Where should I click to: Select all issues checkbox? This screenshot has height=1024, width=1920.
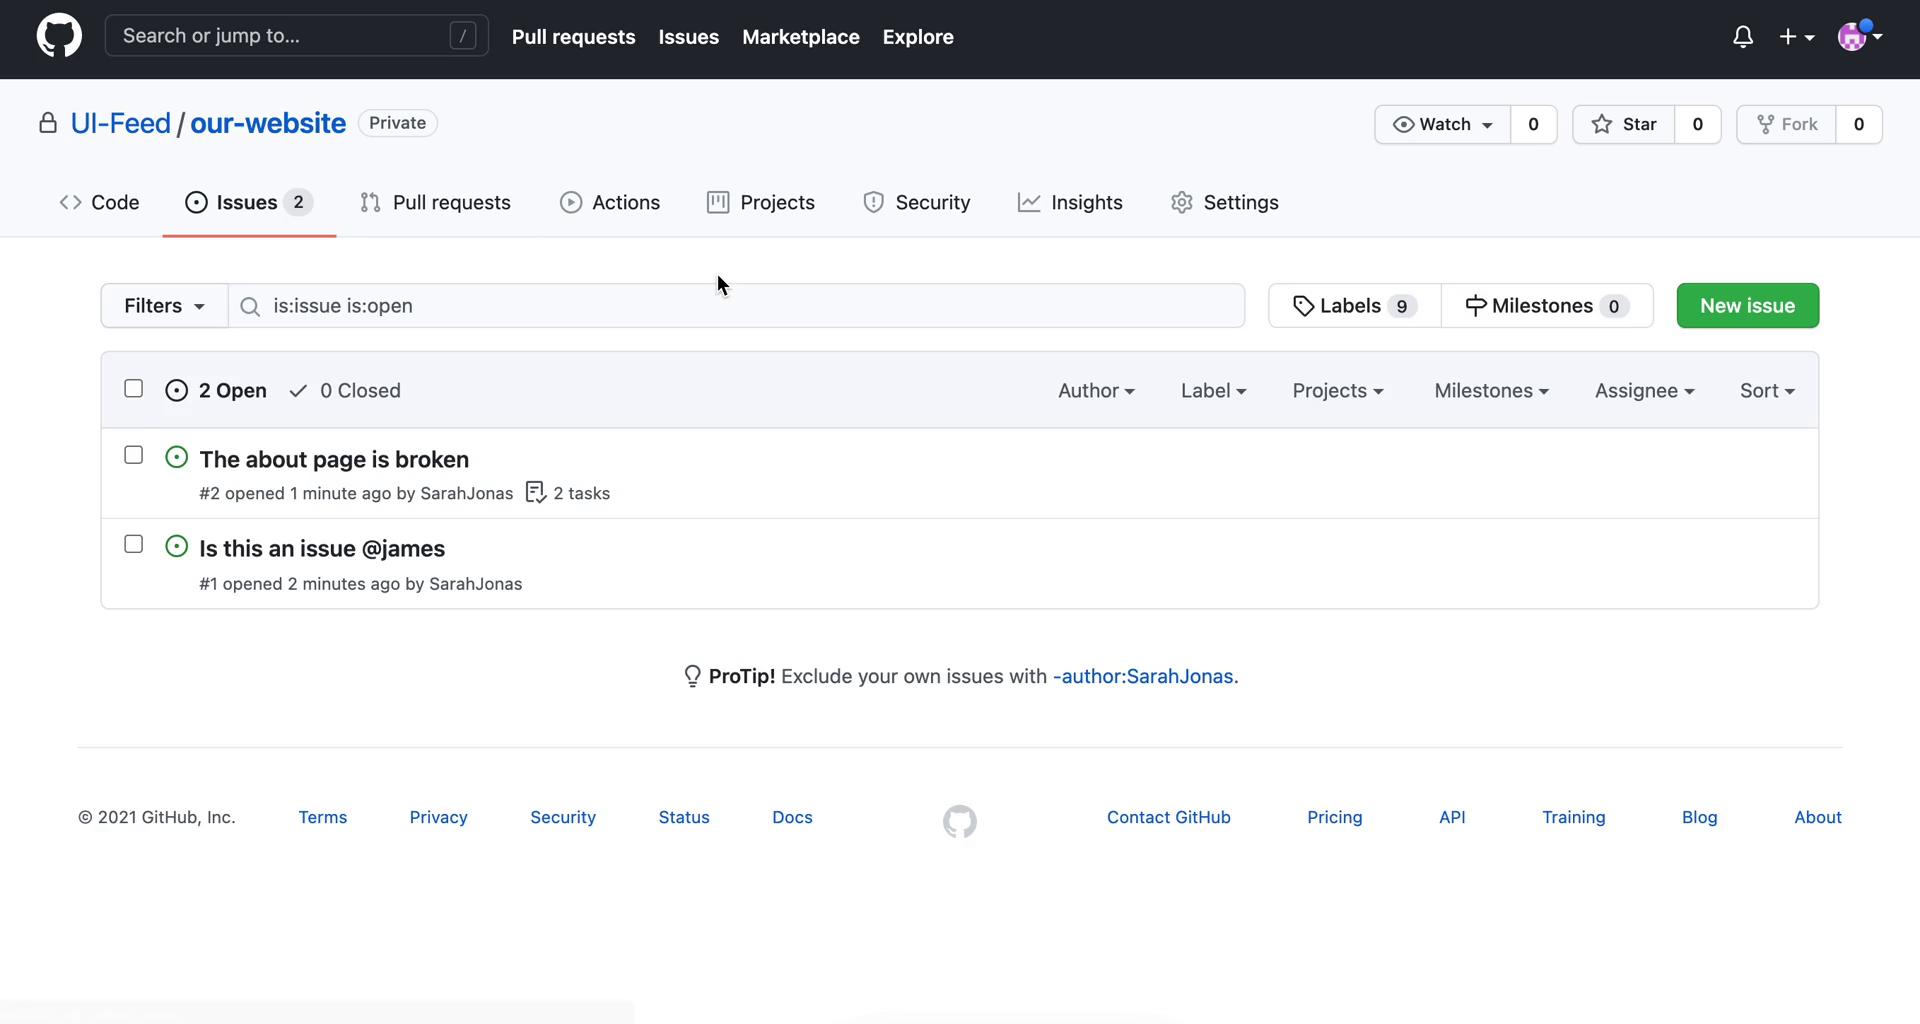[133, 388]
